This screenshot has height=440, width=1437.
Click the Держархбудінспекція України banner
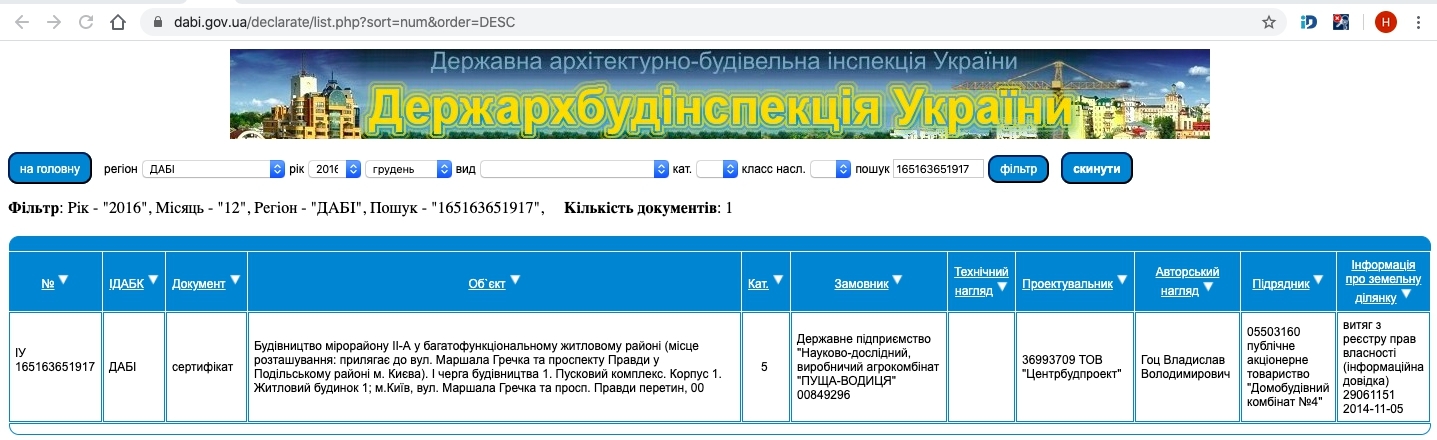(x=719, y=93)
